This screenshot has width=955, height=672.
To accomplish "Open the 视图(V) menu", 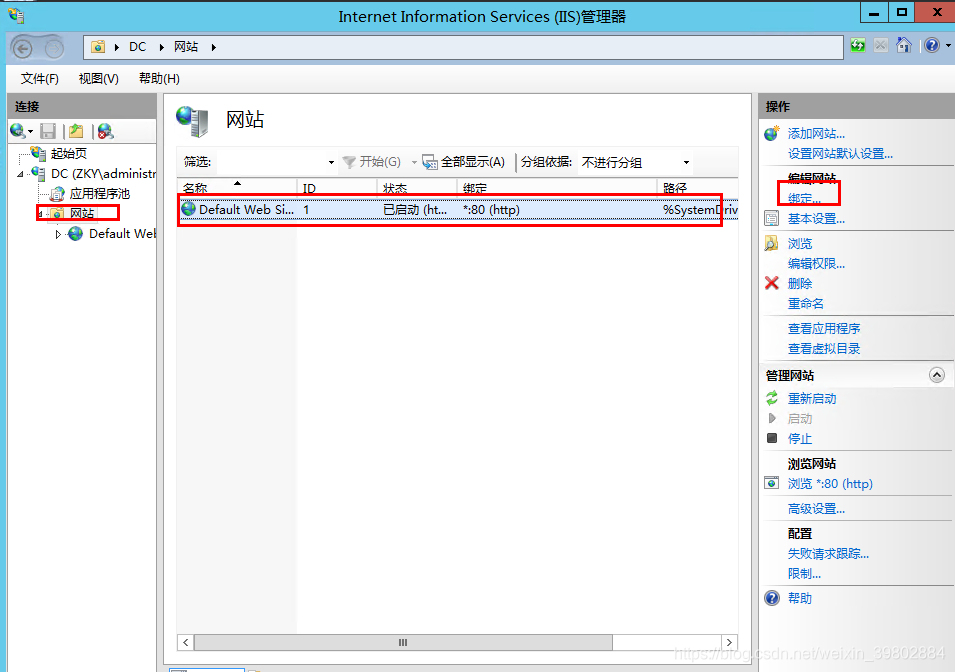I will [x=99, y=79].
